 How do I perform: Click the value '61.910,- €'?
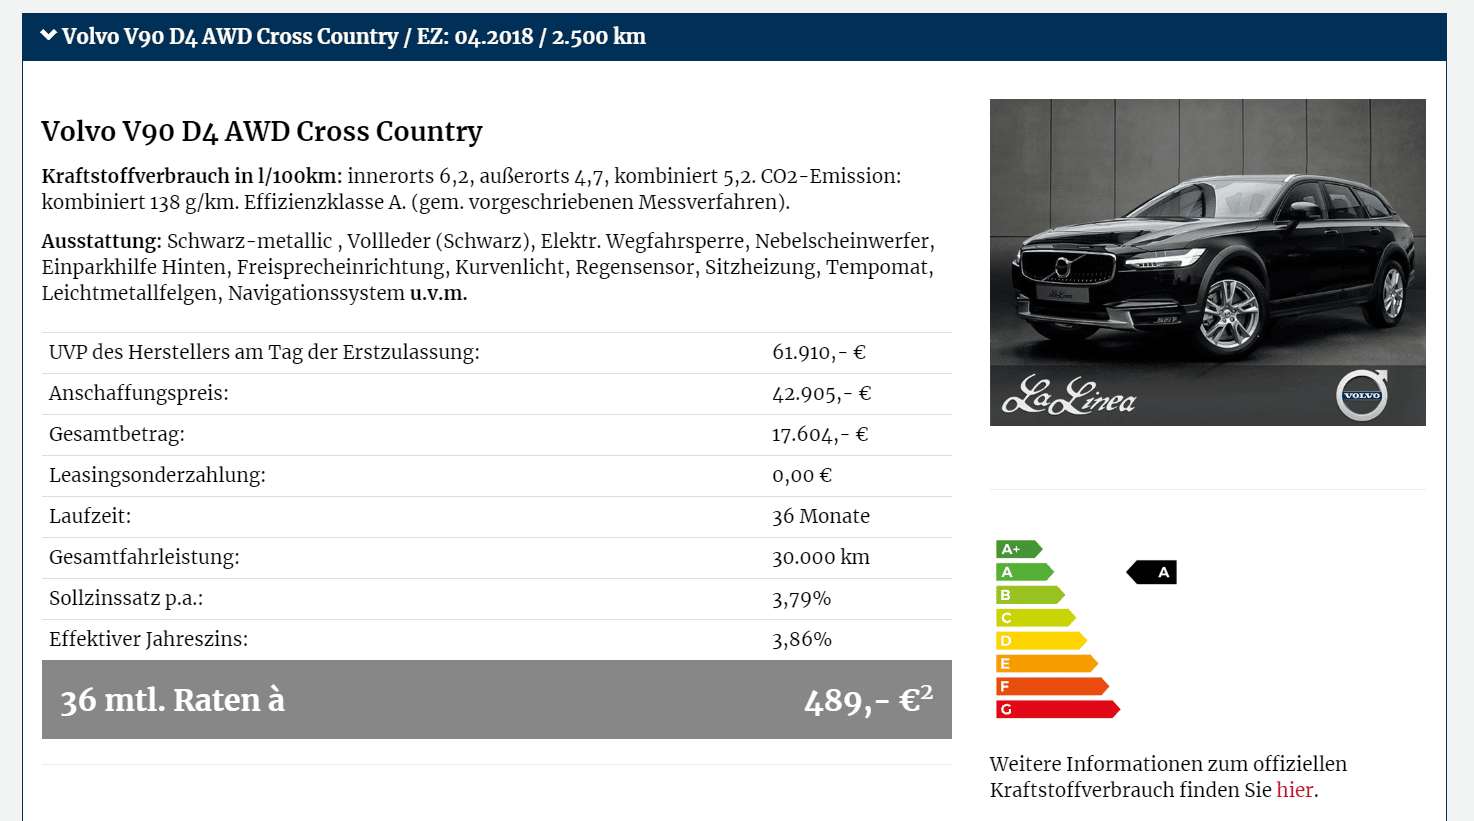pyautogui.click(x=819, y=353)
